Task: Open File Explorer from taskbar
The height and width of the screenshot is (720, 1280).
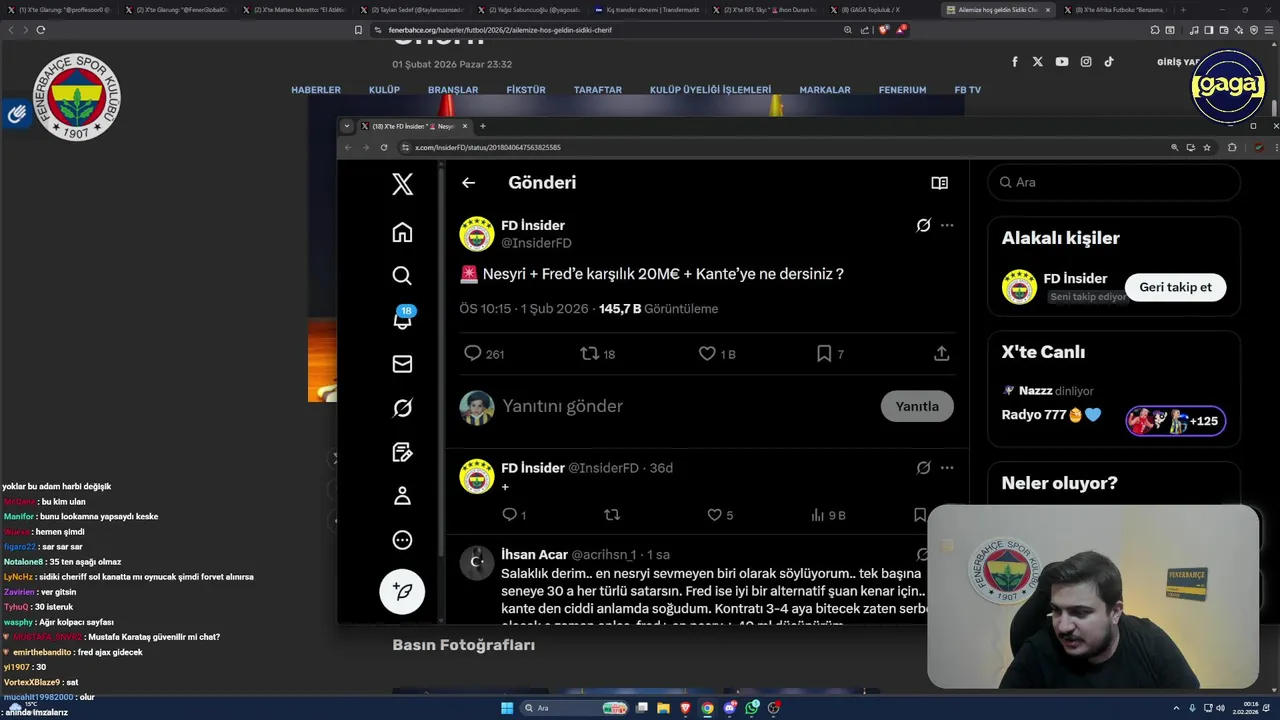Action: pyautogui.click(x=663, y=708)
